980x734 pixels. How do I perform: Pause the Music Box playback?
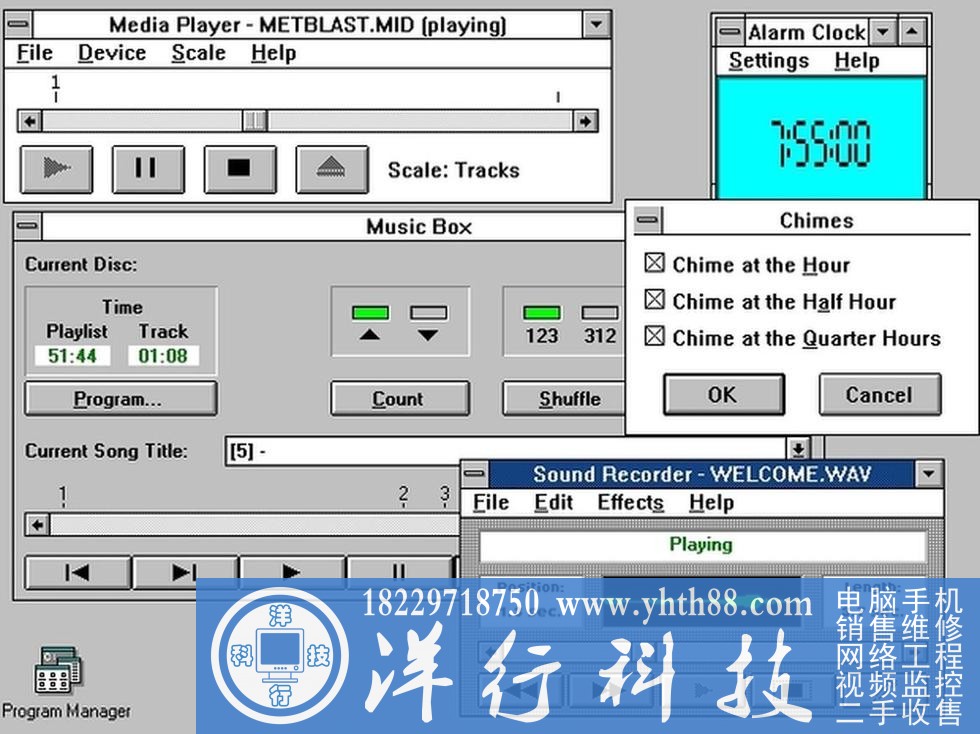tap(400, 572)
